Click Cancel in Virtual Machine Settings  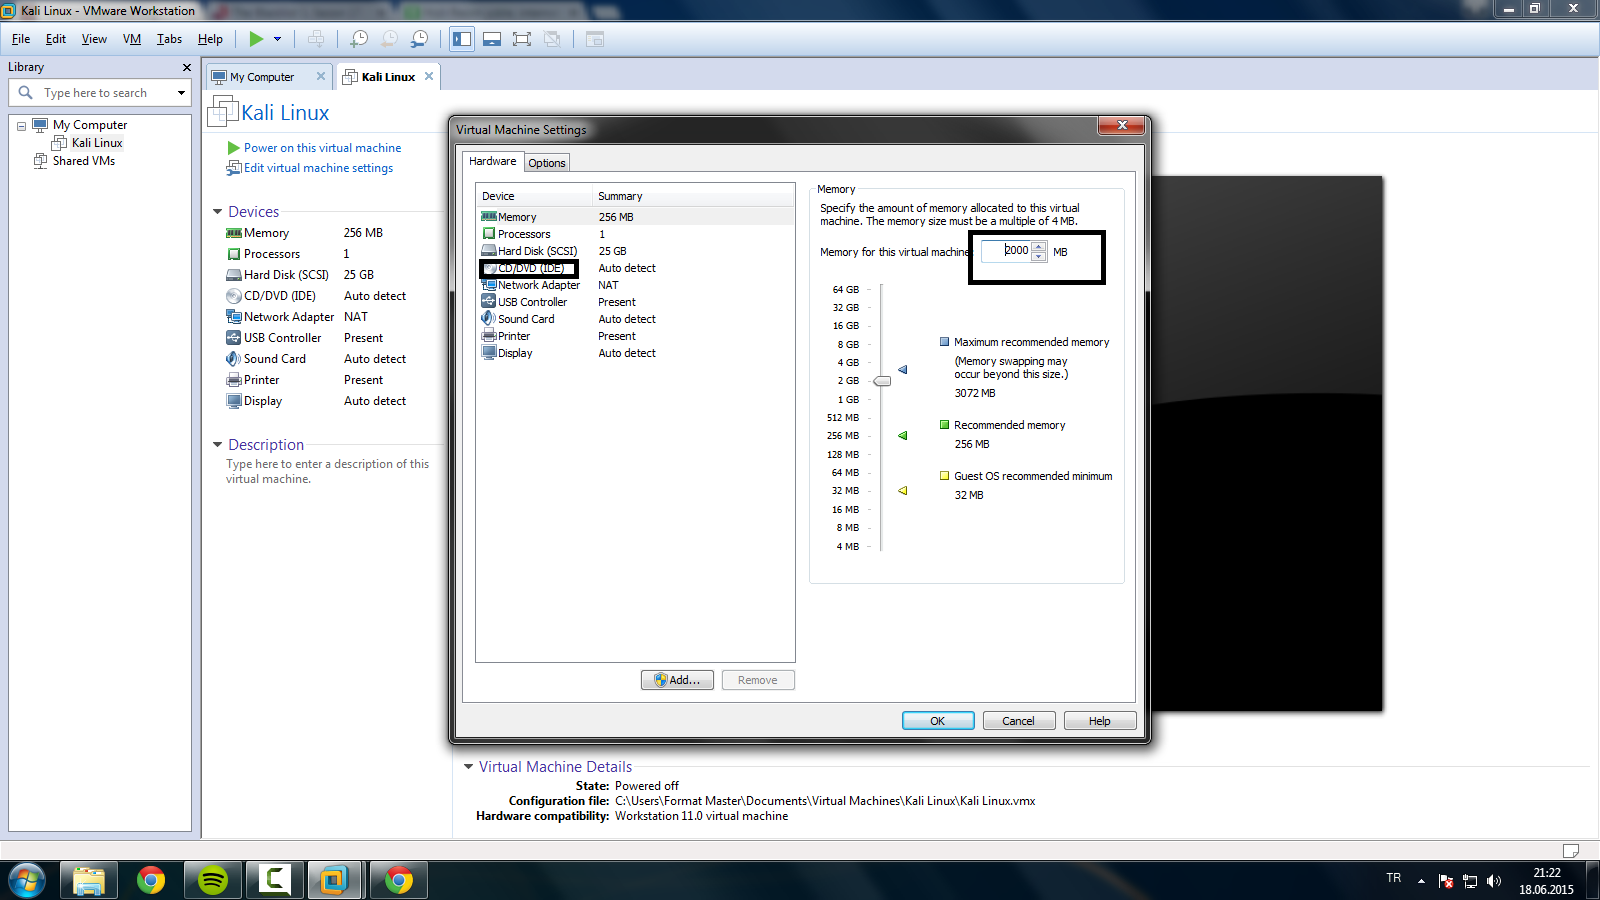(1018, 721)
